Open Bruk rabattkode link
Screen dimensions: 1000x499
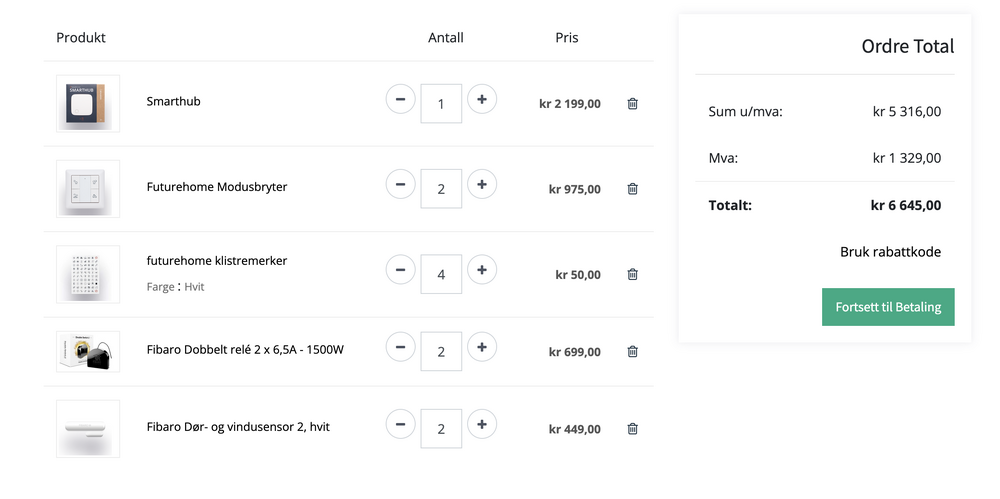[x=890, y=252]
